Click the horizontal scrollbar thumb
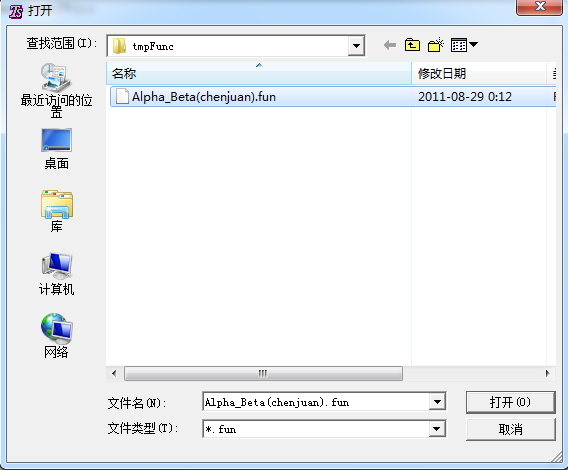This screenshot has width=568, height=470. coord(263,373)
